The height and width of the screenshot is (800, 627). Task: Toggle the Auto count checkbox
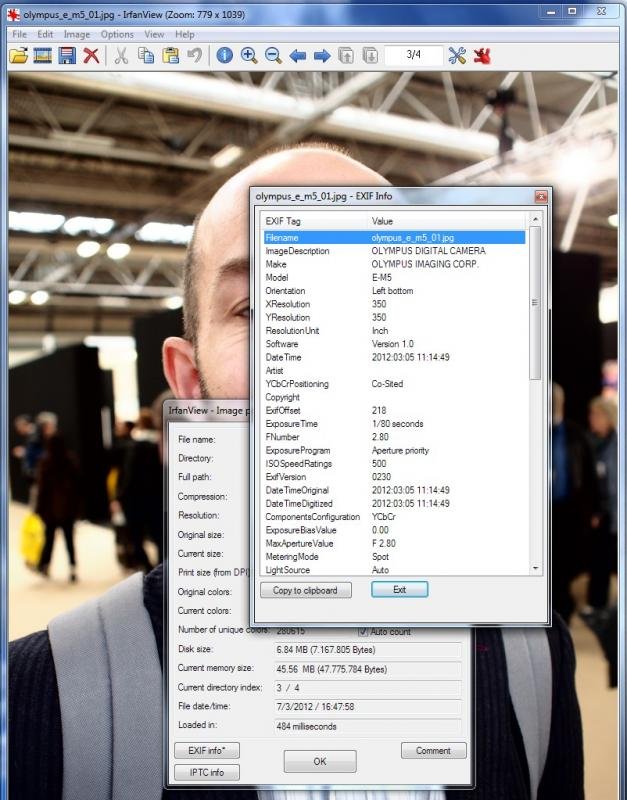click(363, 631)
